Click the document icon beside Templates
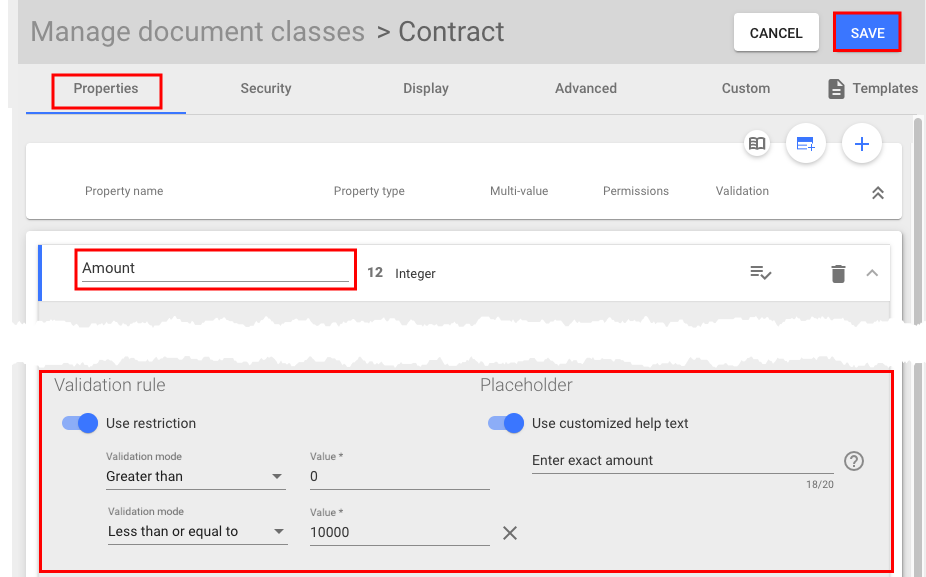 tap(836, 88)
